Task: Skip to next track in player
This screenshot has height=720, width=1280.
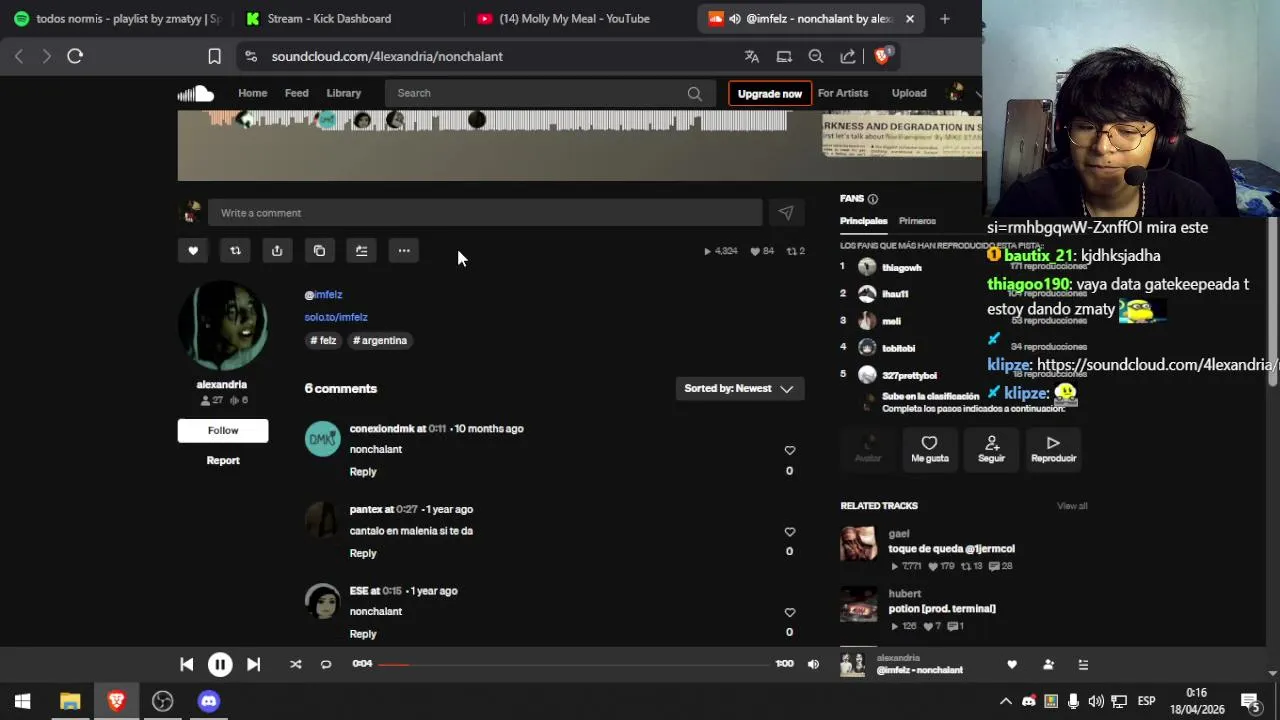Action: (x=253, y=664)
